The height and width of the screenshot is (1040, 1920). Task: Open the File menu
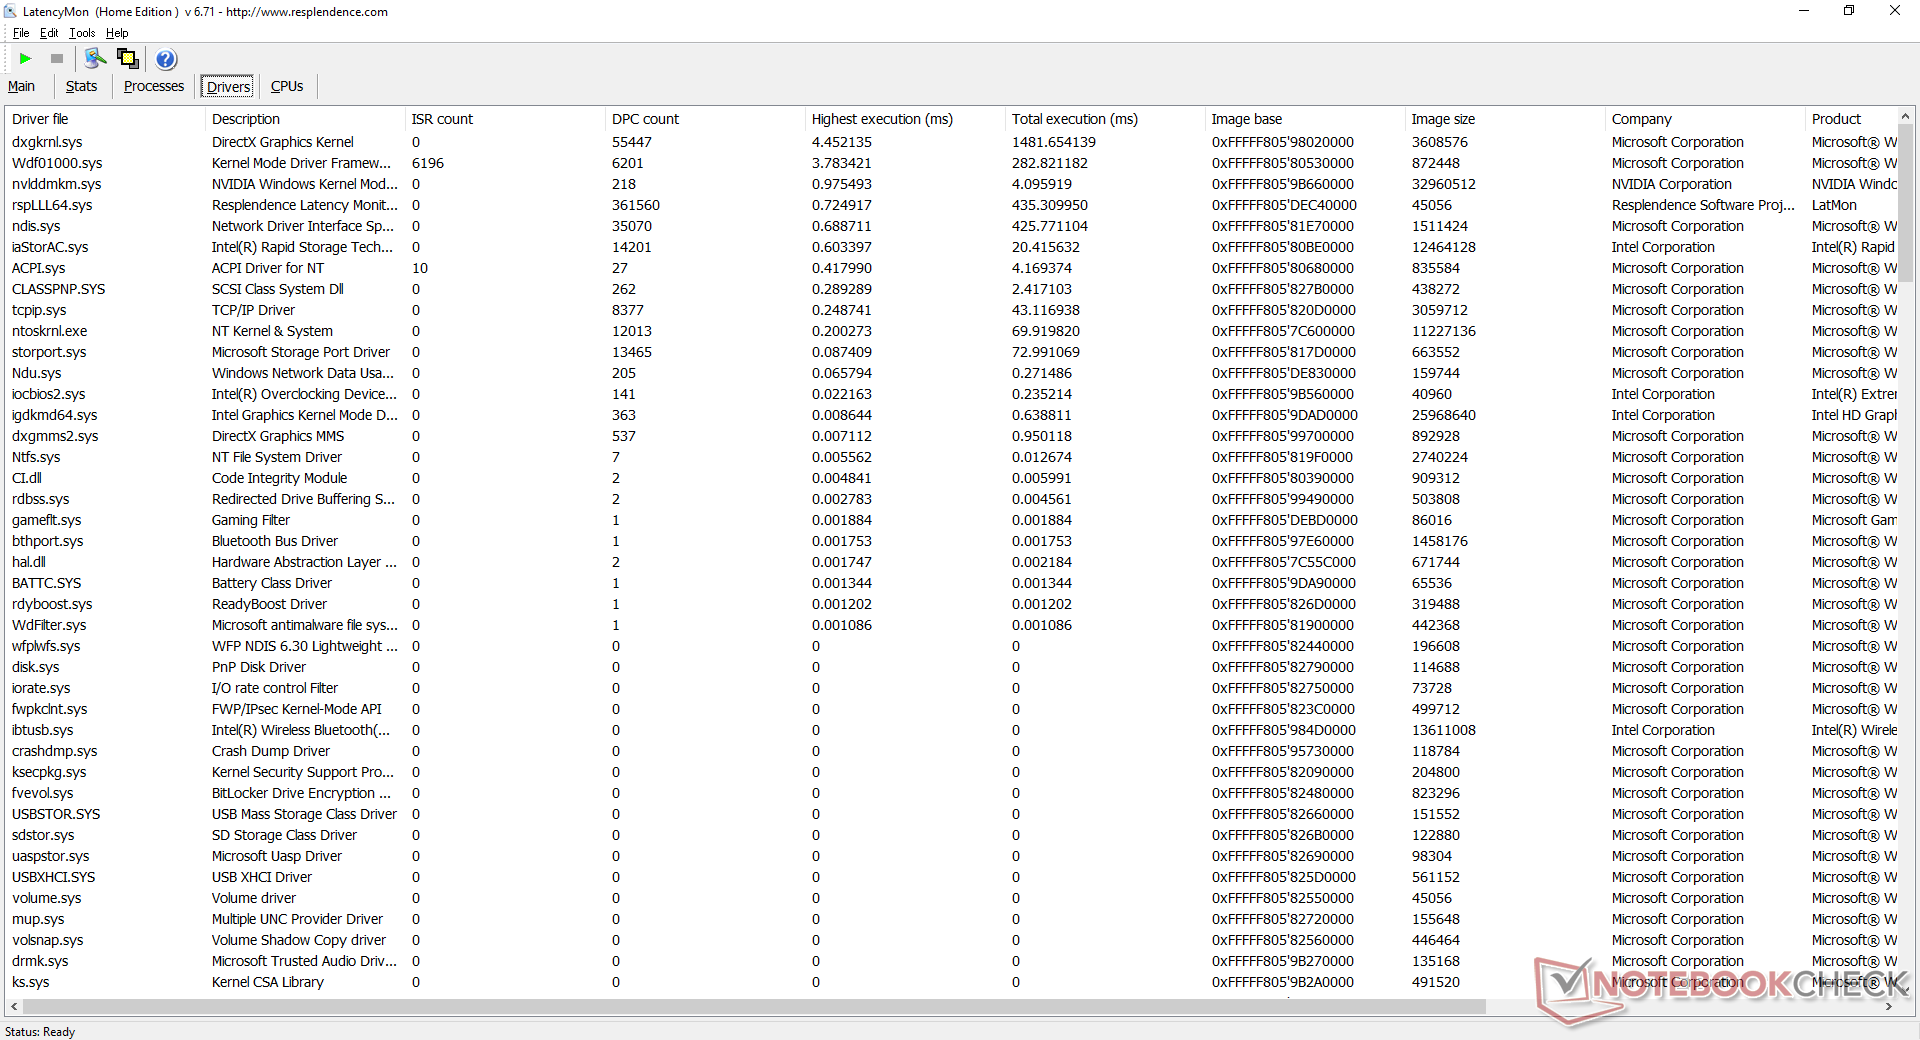pos(21,33)
